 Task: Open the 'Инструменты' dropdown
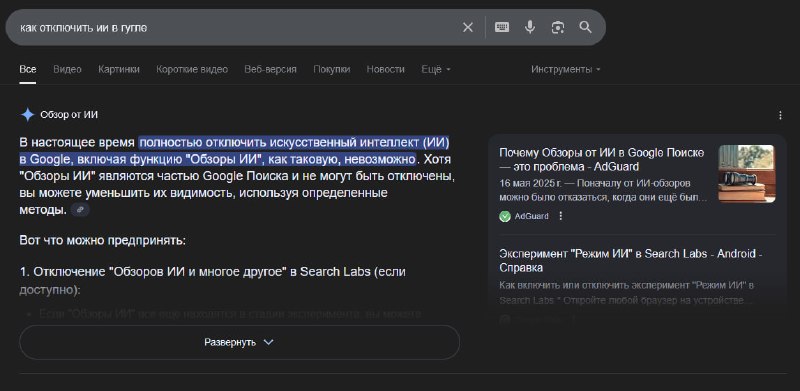point(565,69)
